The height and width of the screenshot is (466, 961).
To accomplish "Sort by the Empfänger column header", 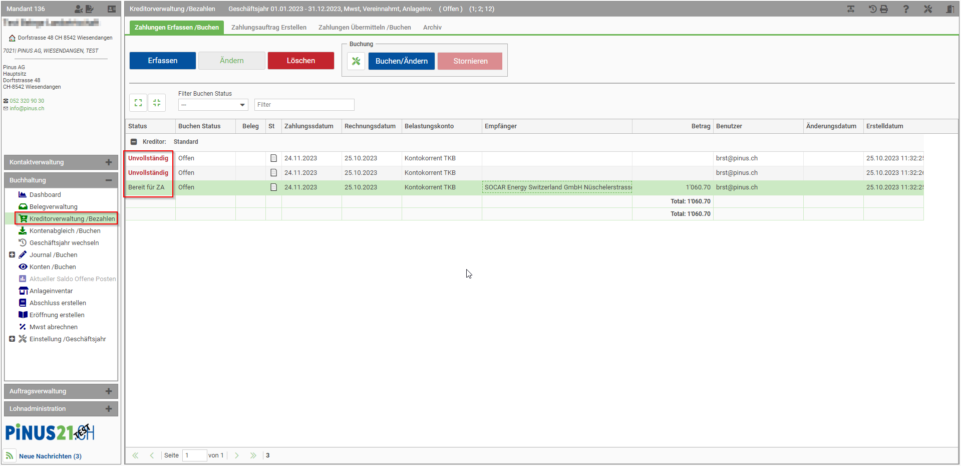I will [x=557, y=126].
